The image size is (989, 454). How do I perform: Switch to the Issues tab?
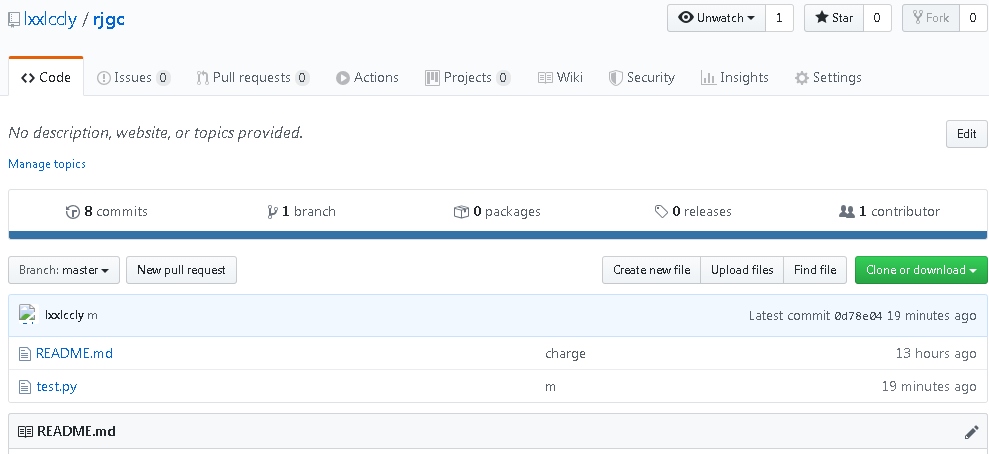pyautogui.click(x=133, y=78)
